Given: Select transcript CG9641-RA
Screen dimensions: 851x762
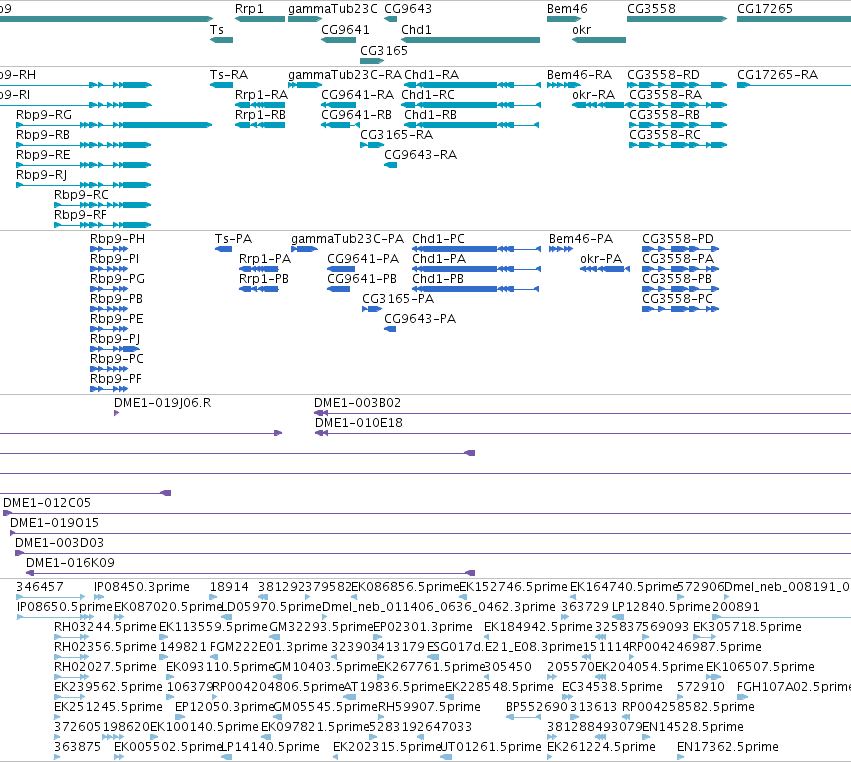Looking at the screenshot, I should tap(340, 105).
